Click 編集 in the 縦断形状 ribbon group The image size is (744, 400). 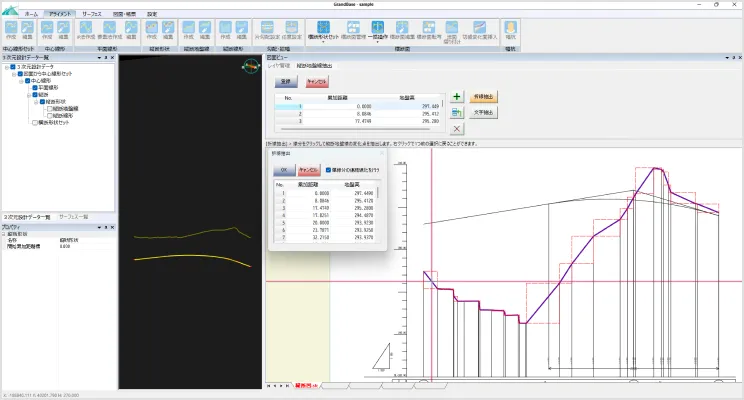[x=167, y=30]
